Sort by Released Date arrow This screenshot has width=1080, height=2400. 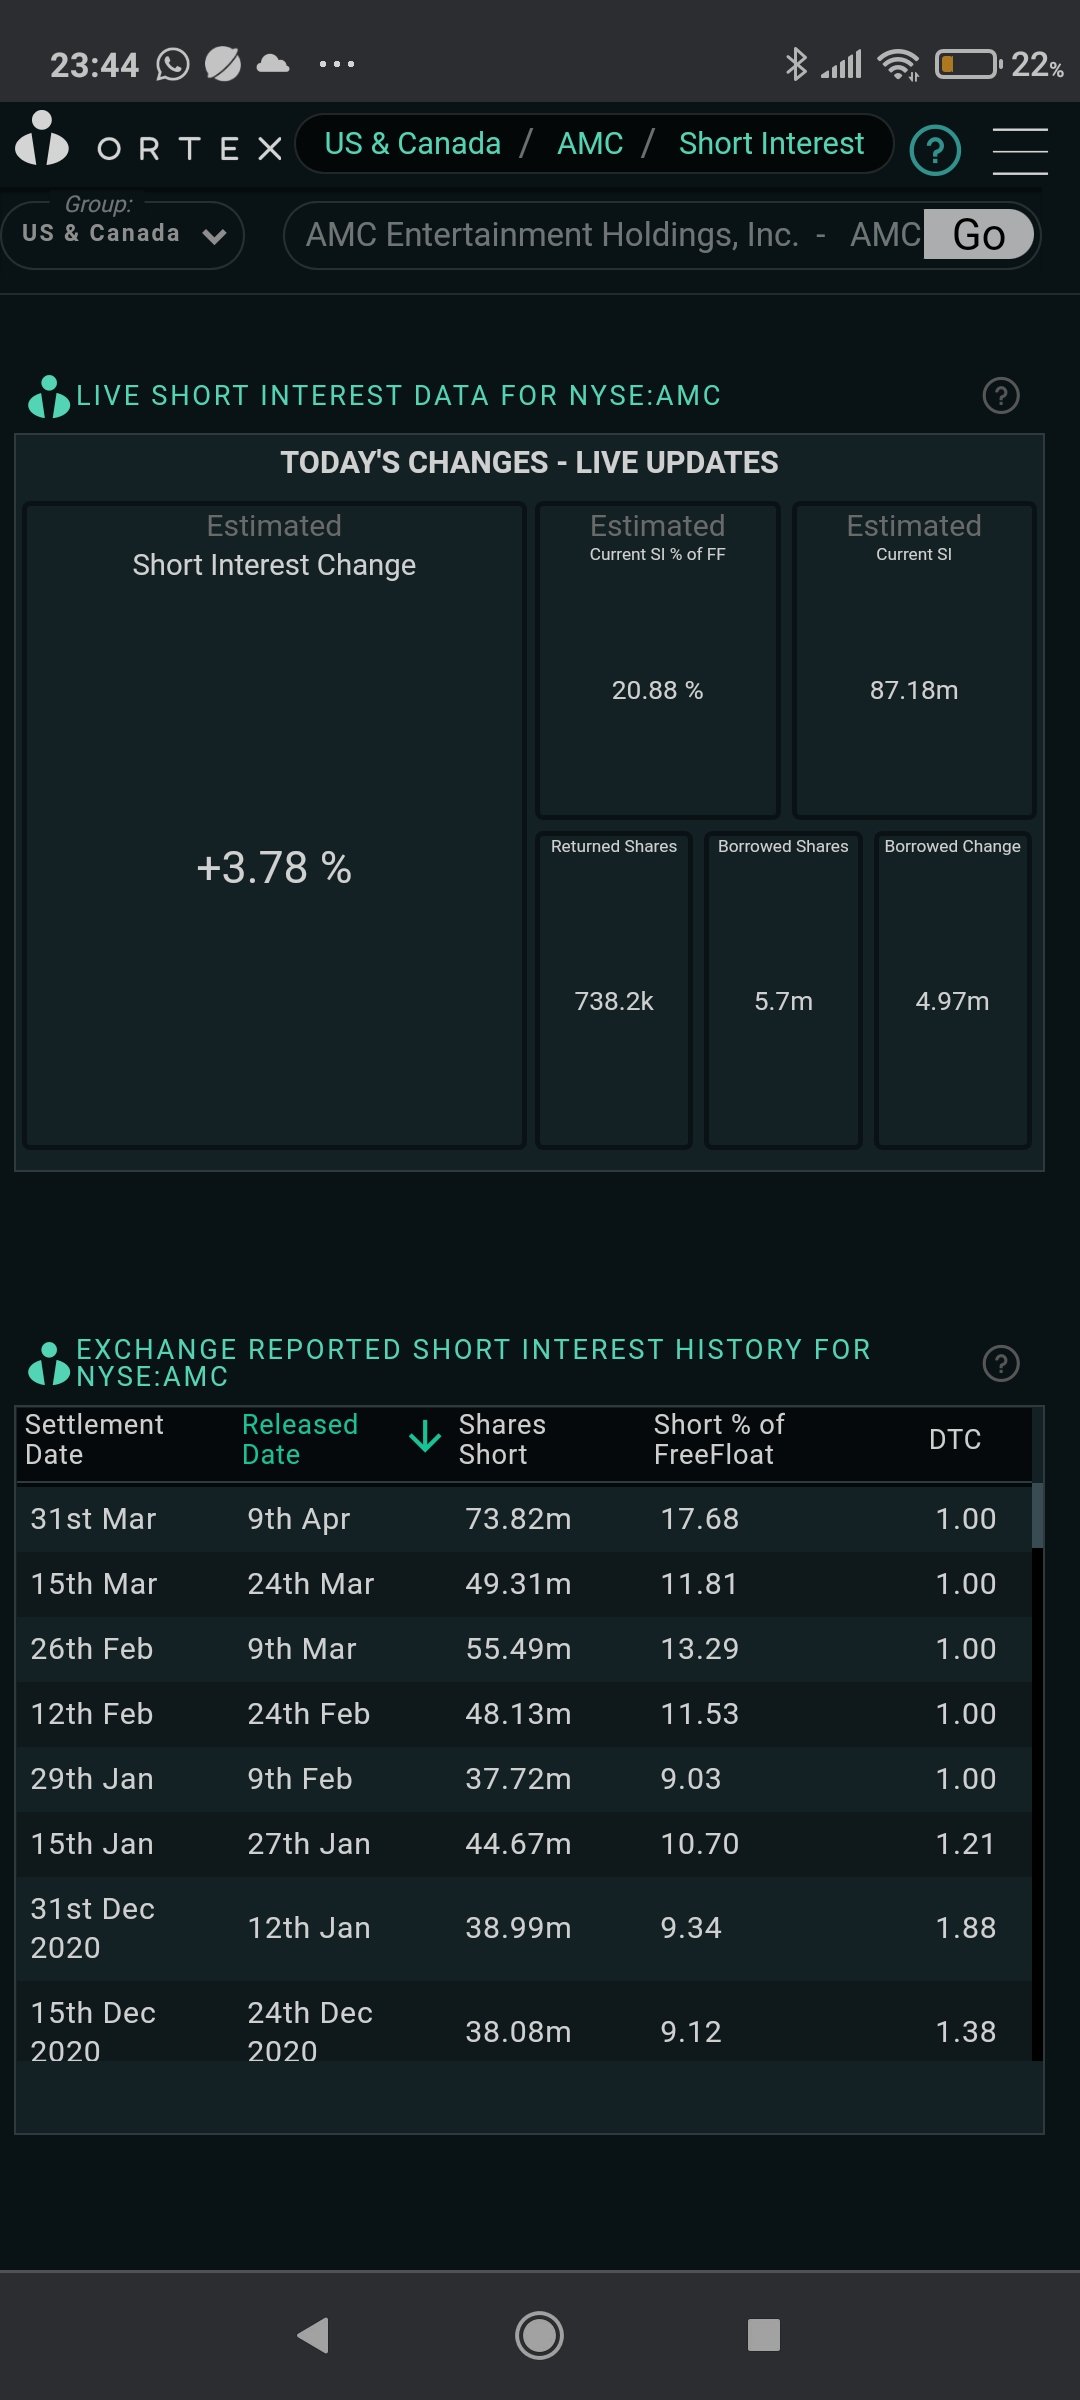[x=425, y=1437]
